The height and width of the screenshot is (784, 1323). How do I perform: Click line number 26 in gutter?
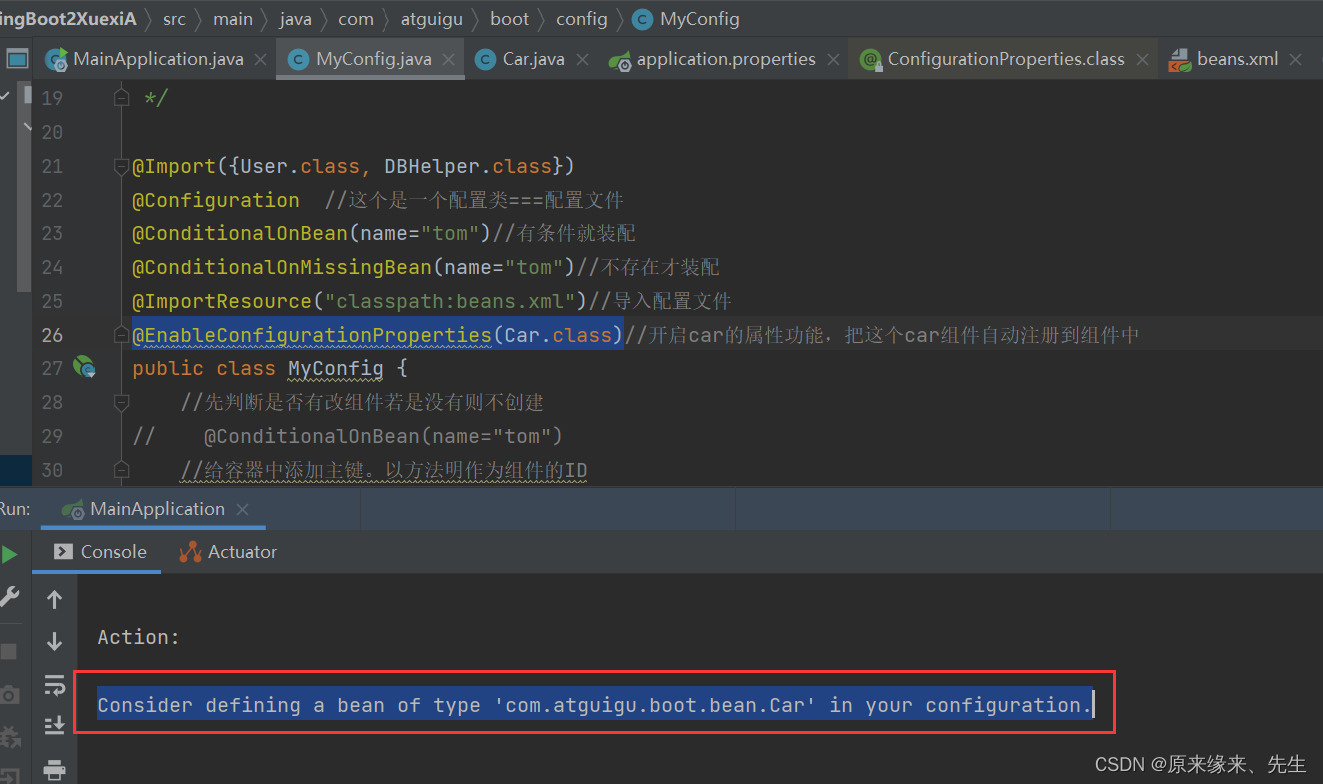coord(51,335)
